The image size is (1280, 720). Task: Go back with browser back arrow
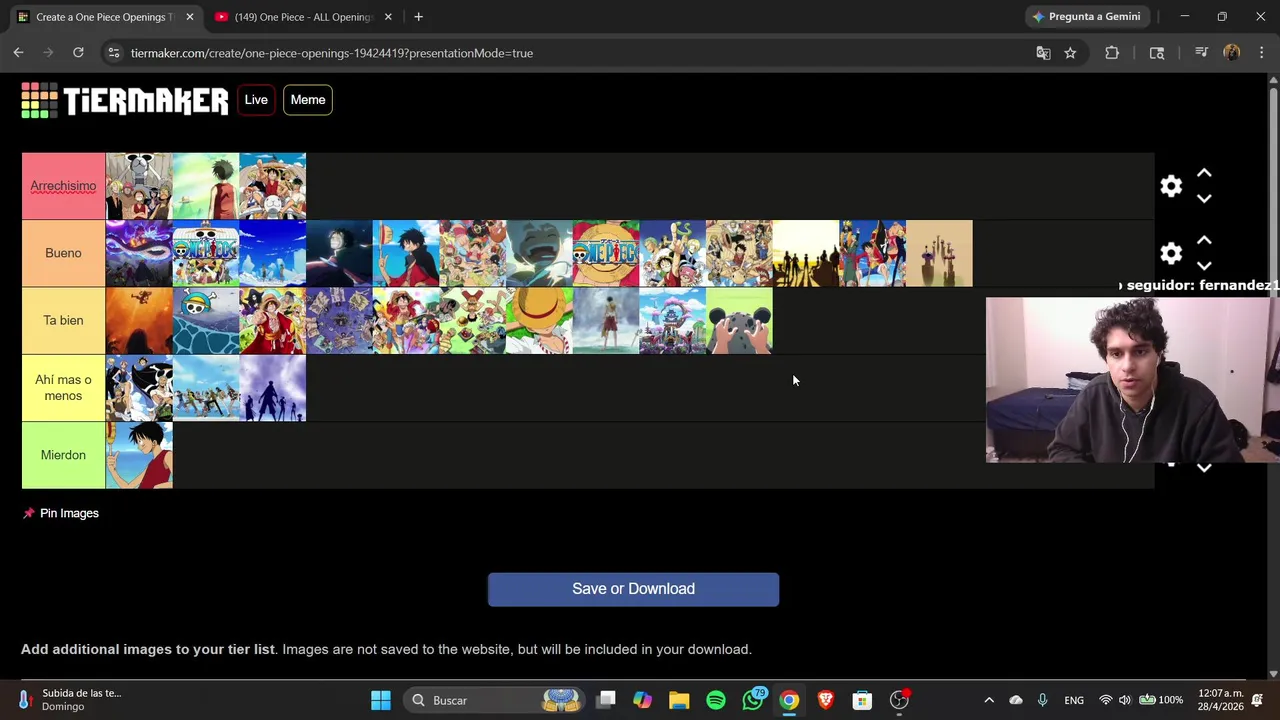point(19,53)
